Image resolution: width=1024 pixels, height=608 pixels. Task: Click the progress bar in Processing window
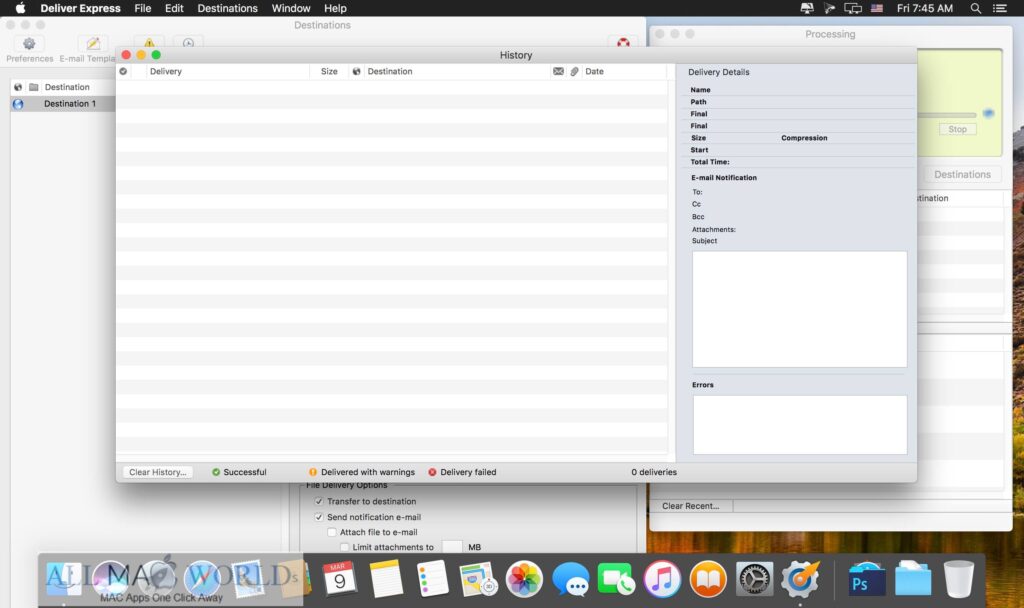point(947,115)
